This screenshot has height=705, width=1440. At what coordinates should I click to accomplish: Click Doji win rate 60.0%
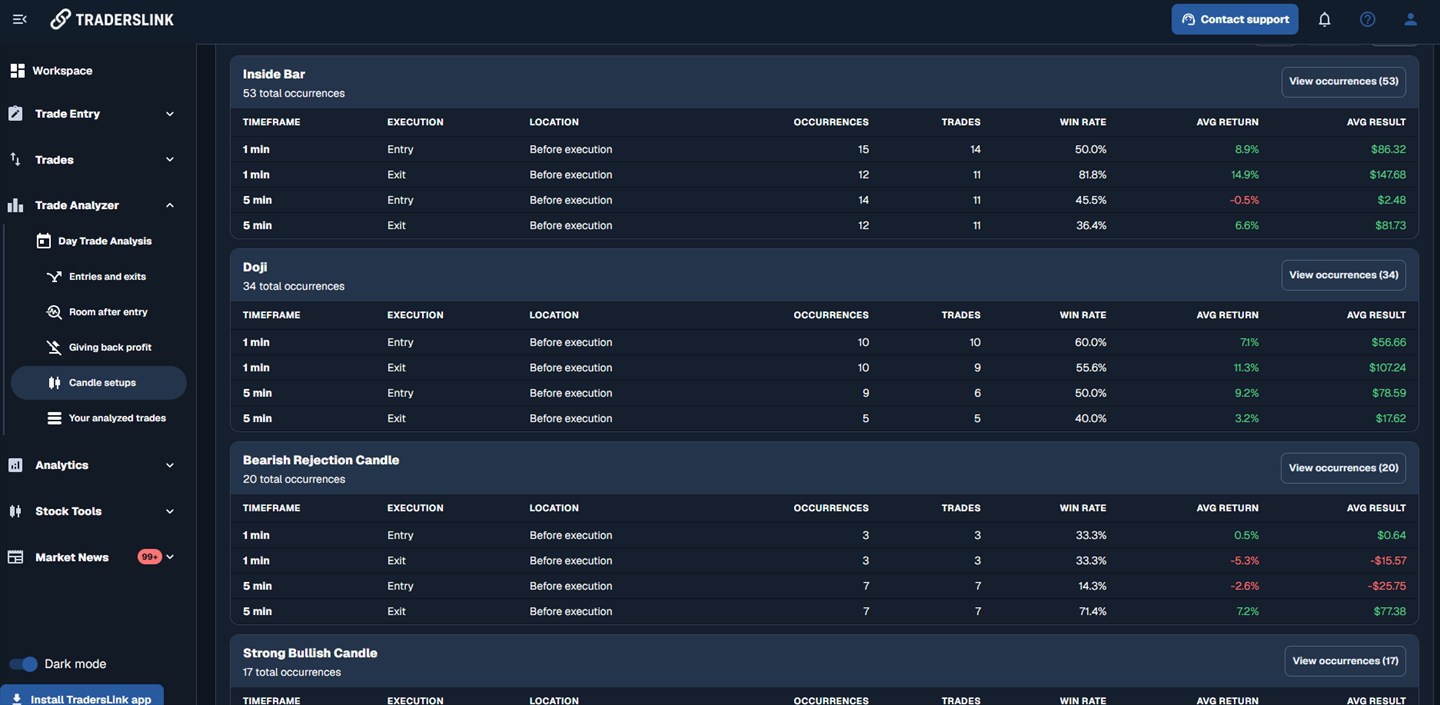pyautogui.click(x=1091, y=342)
